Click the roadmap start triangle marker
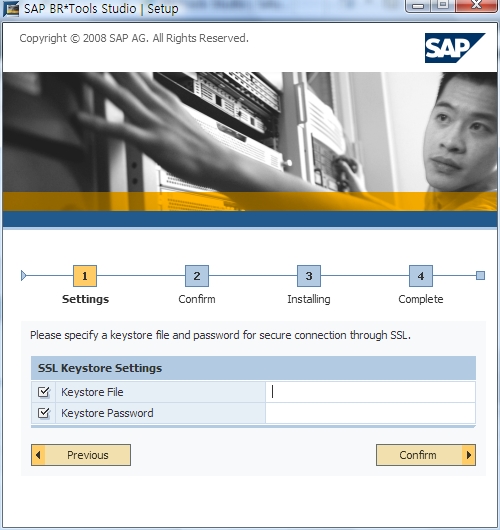This screenshot has width=500, height=530. pos(23,275)
